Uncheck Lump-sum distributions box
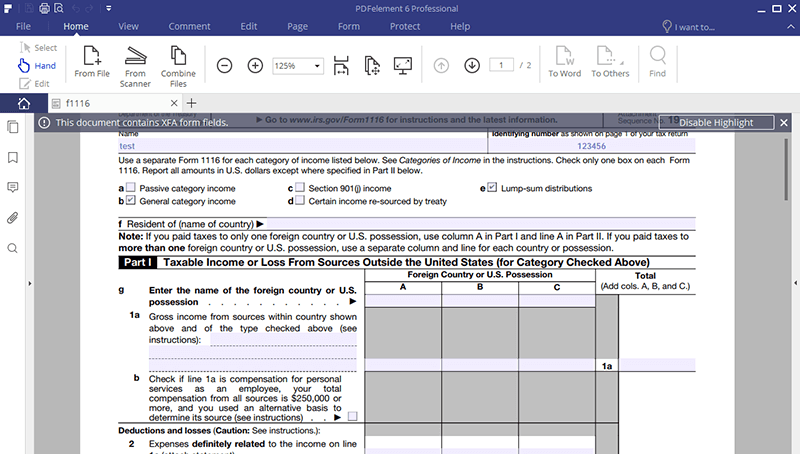800x454 pixels. [x=492, y=187]
